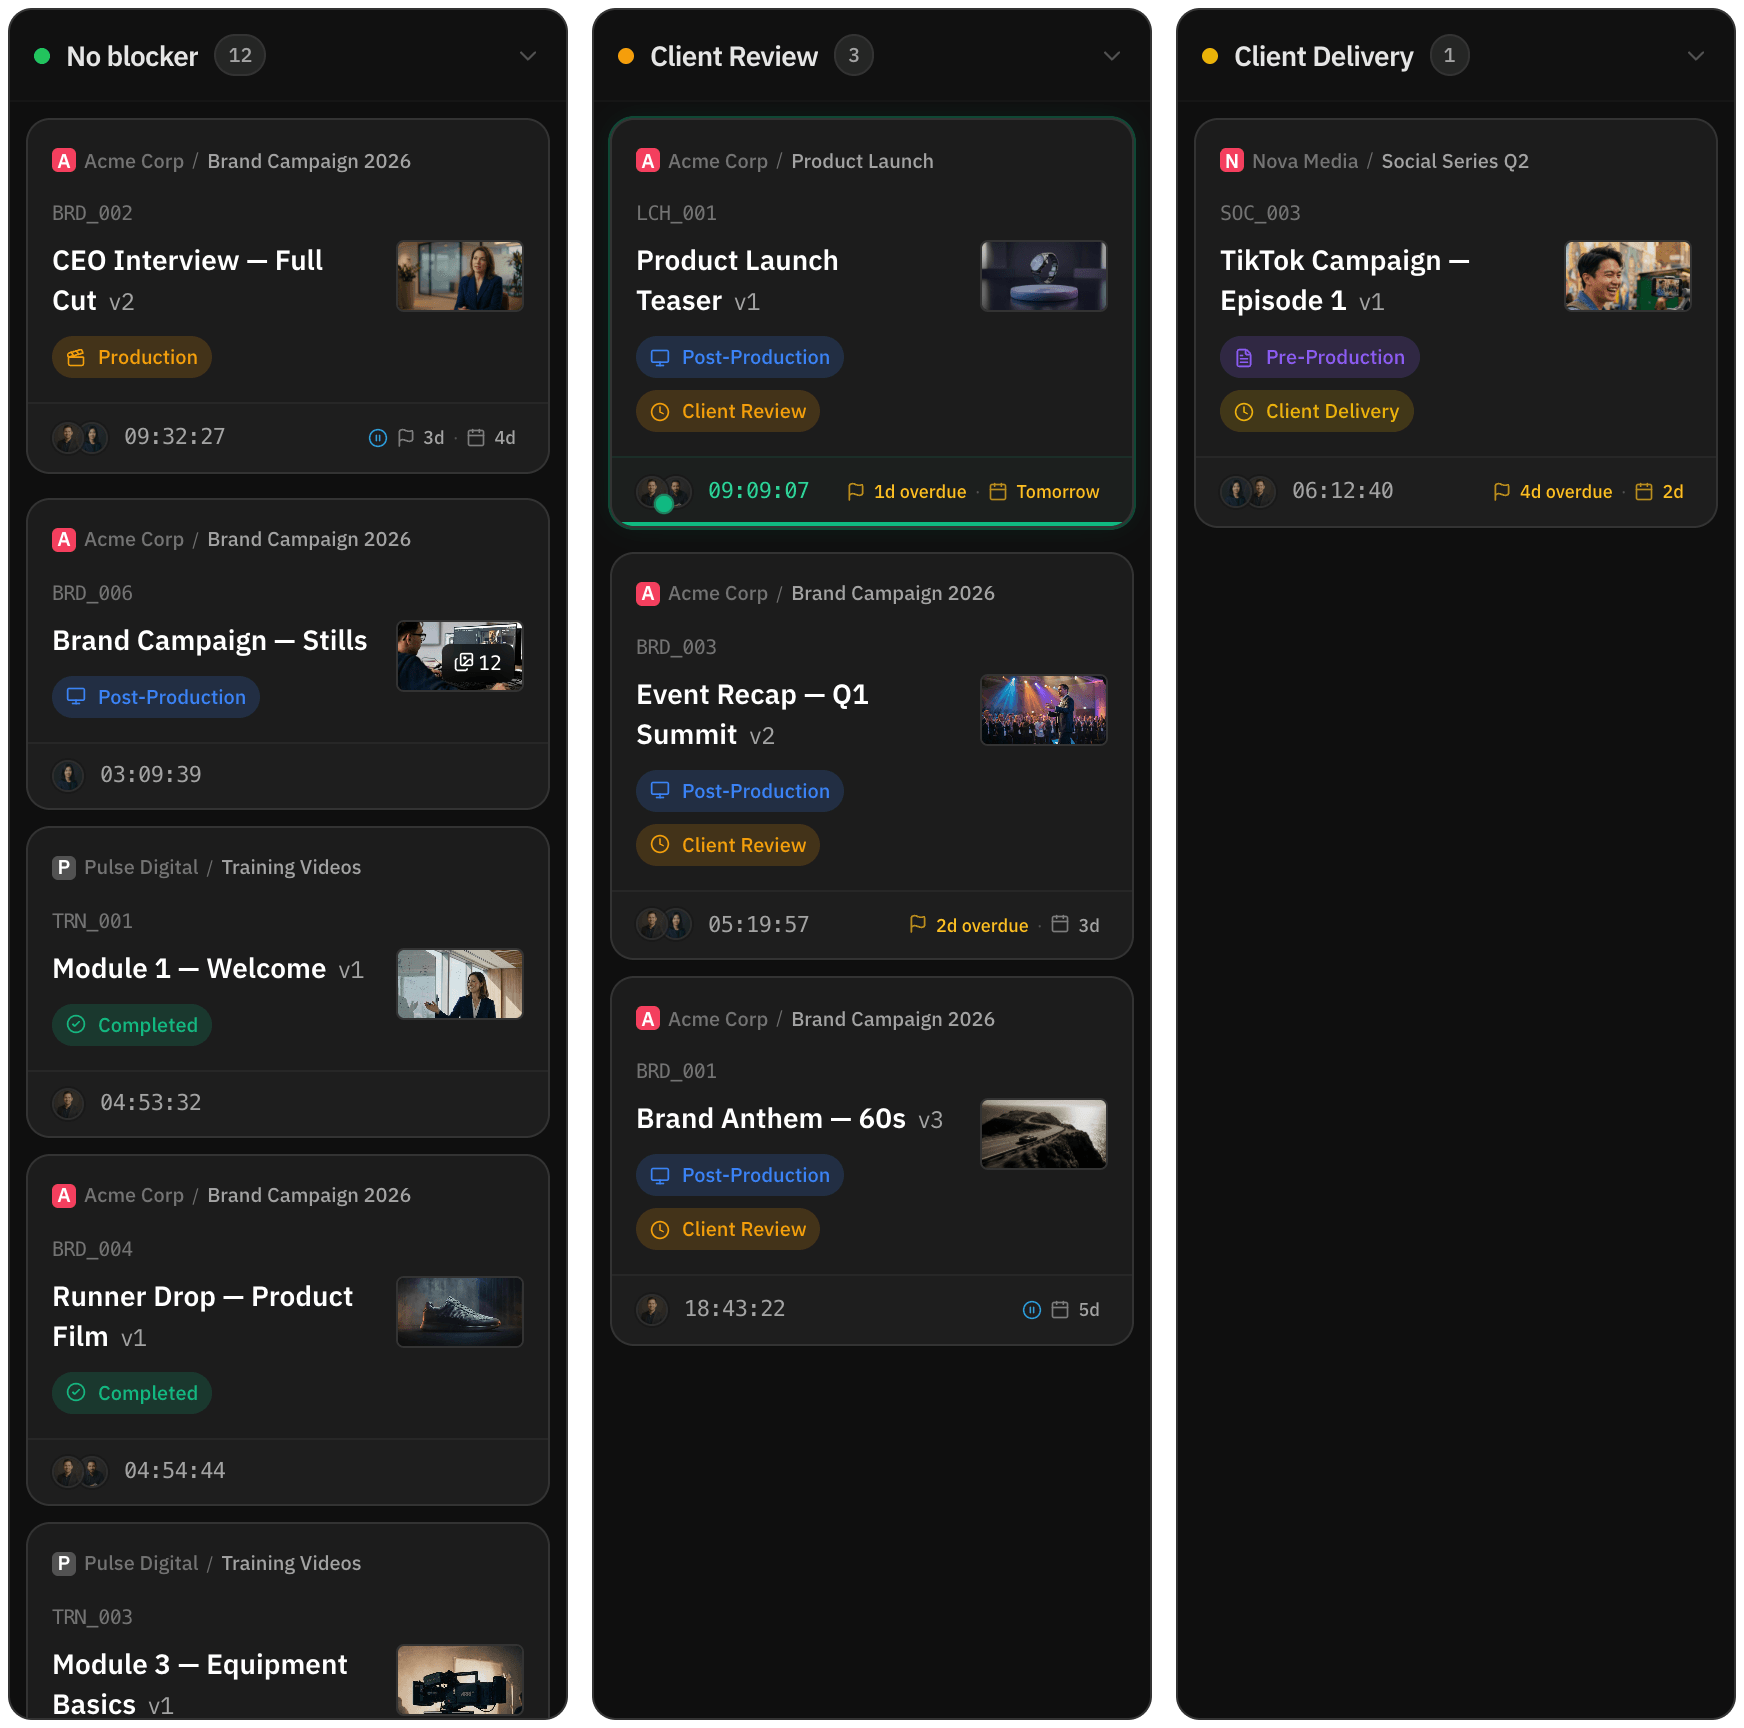This screenshot has width=1744, height=1728.
Task: Click the calendar icon on Event Recap card footer
Action: (x=1061, y=925)
